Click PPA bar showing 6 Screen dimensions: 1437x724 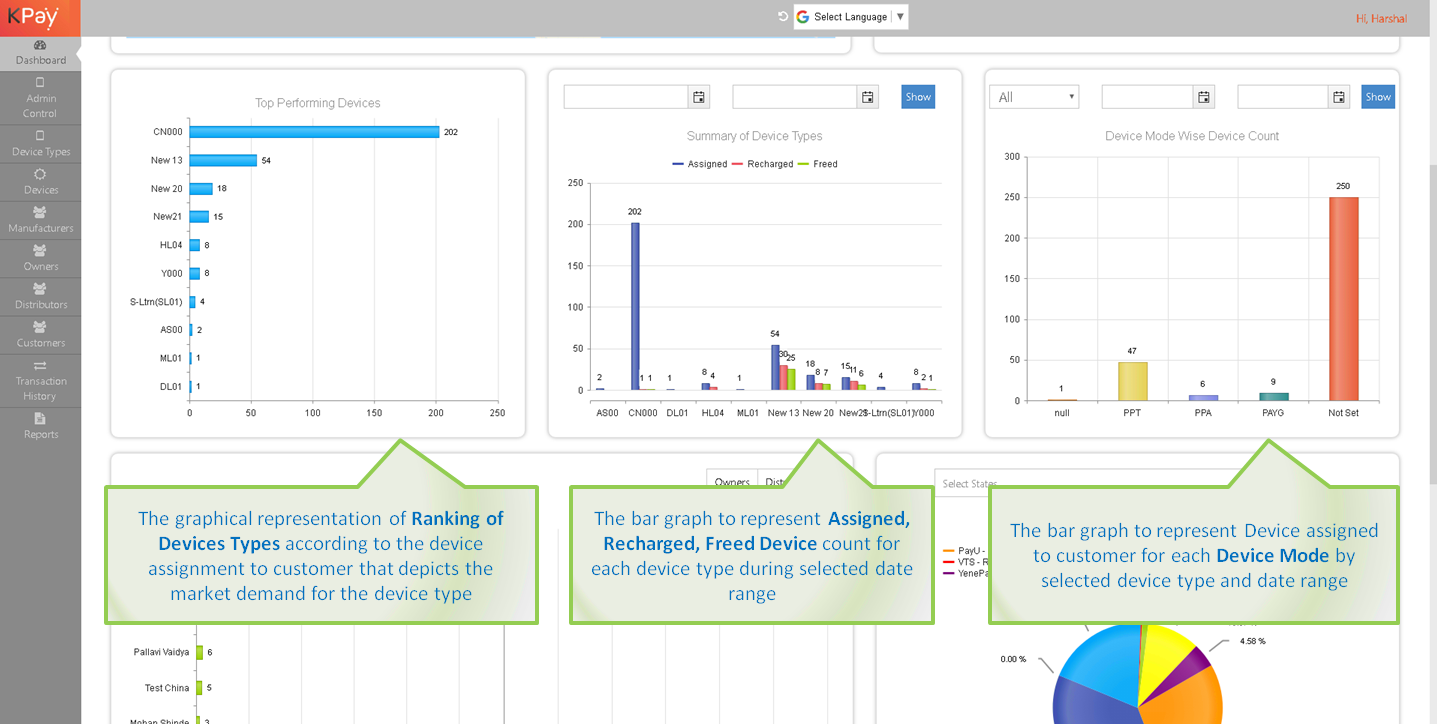1203,398
